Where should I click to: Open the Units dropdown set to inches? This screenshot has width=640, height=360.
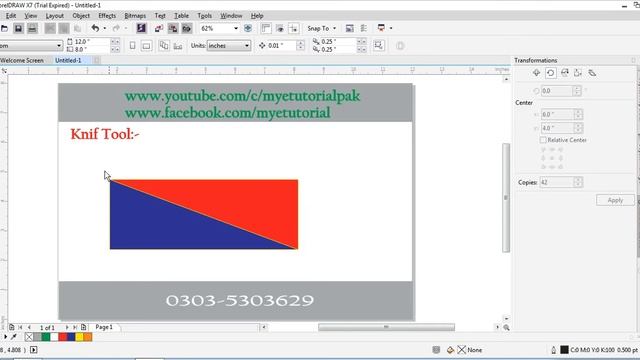(x=229, y=45)
